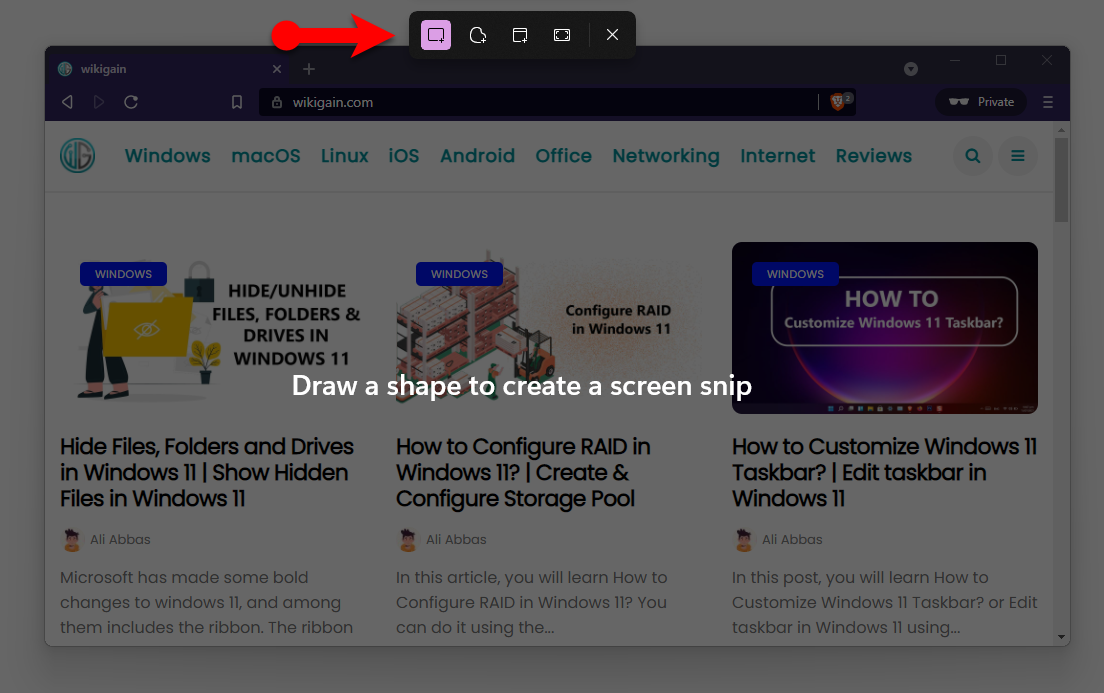Open 'How to Configure RAID' headline
Image resolution: width=1104 pixels, height=693 pixels.
[x=523, y=473]
